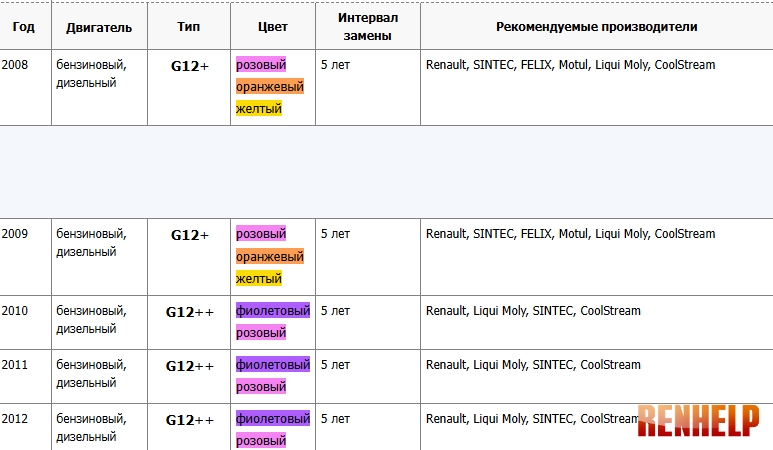
Task: Select "5 лет" interval in 2009 row
Action: [336, 234]
